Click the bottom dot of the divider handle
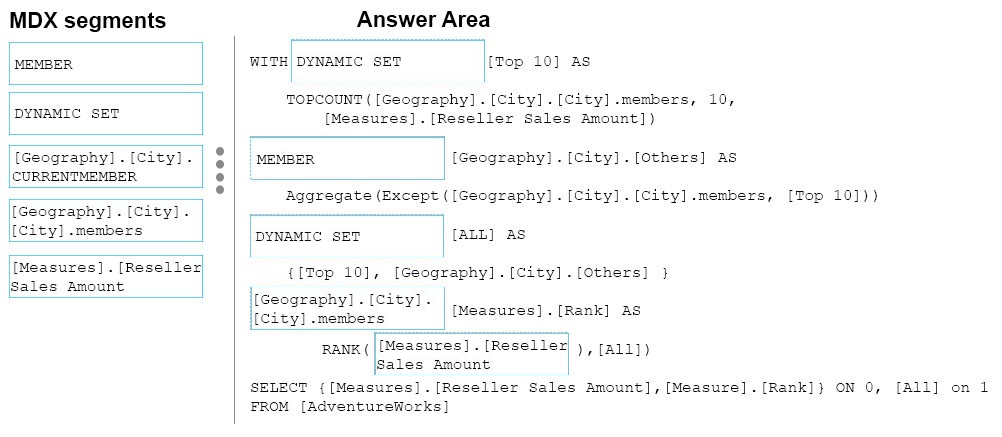 point(220,189)
